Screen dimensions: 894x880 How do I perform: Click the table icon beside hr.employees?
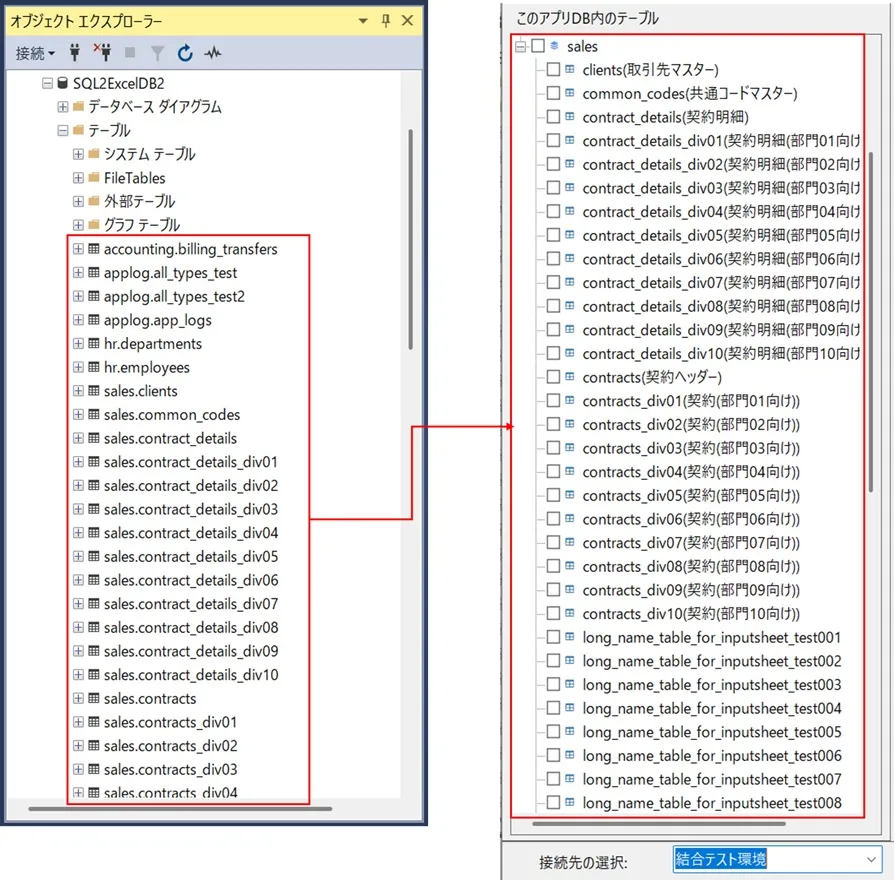tap(94, 367)
